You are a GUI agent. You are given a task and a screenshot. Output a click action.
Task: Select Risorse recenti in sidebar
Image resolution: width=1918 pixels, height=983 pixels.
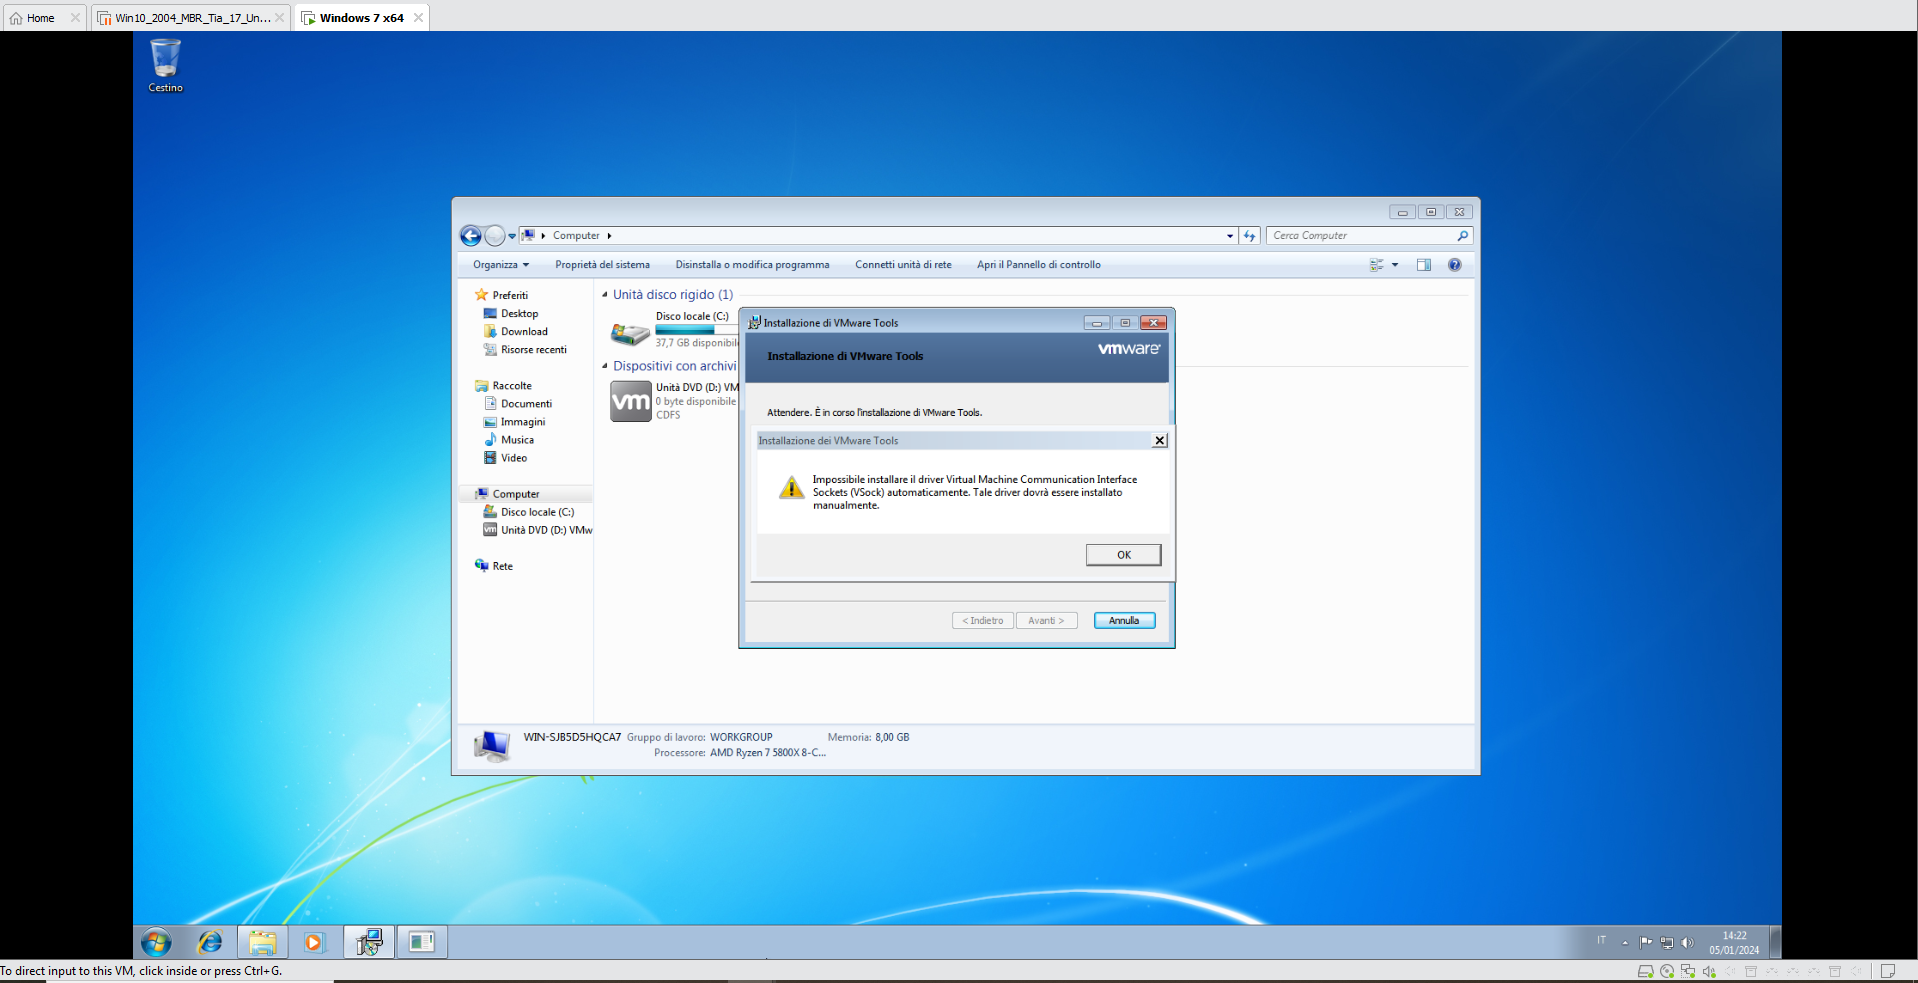(x=525, y=349)
